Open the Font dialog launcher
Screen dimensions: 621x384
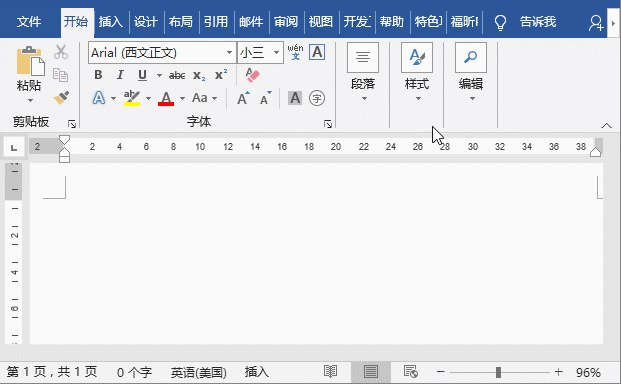pos(328,124)
